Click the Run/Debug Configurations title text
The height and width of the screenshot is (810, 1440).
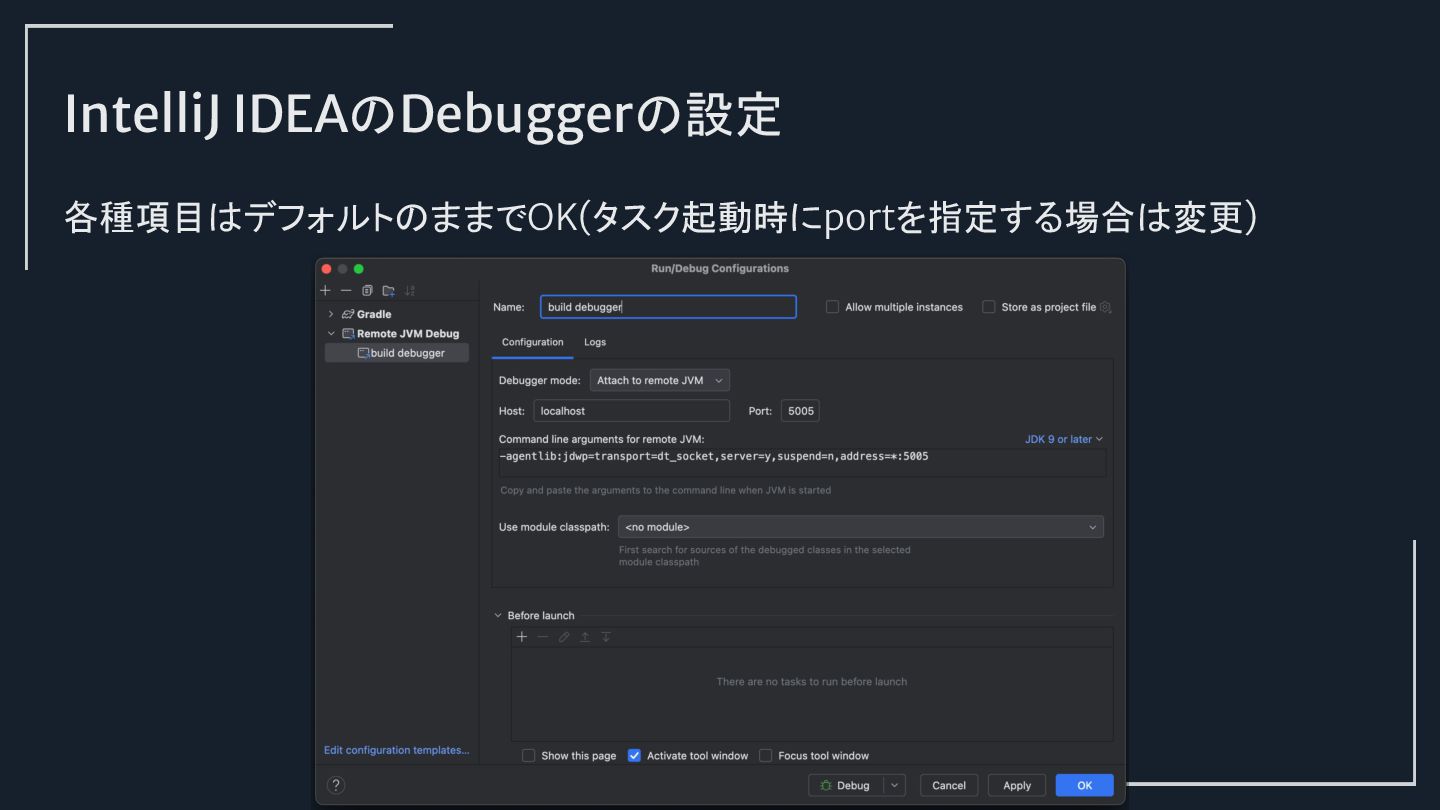point(720,268)
